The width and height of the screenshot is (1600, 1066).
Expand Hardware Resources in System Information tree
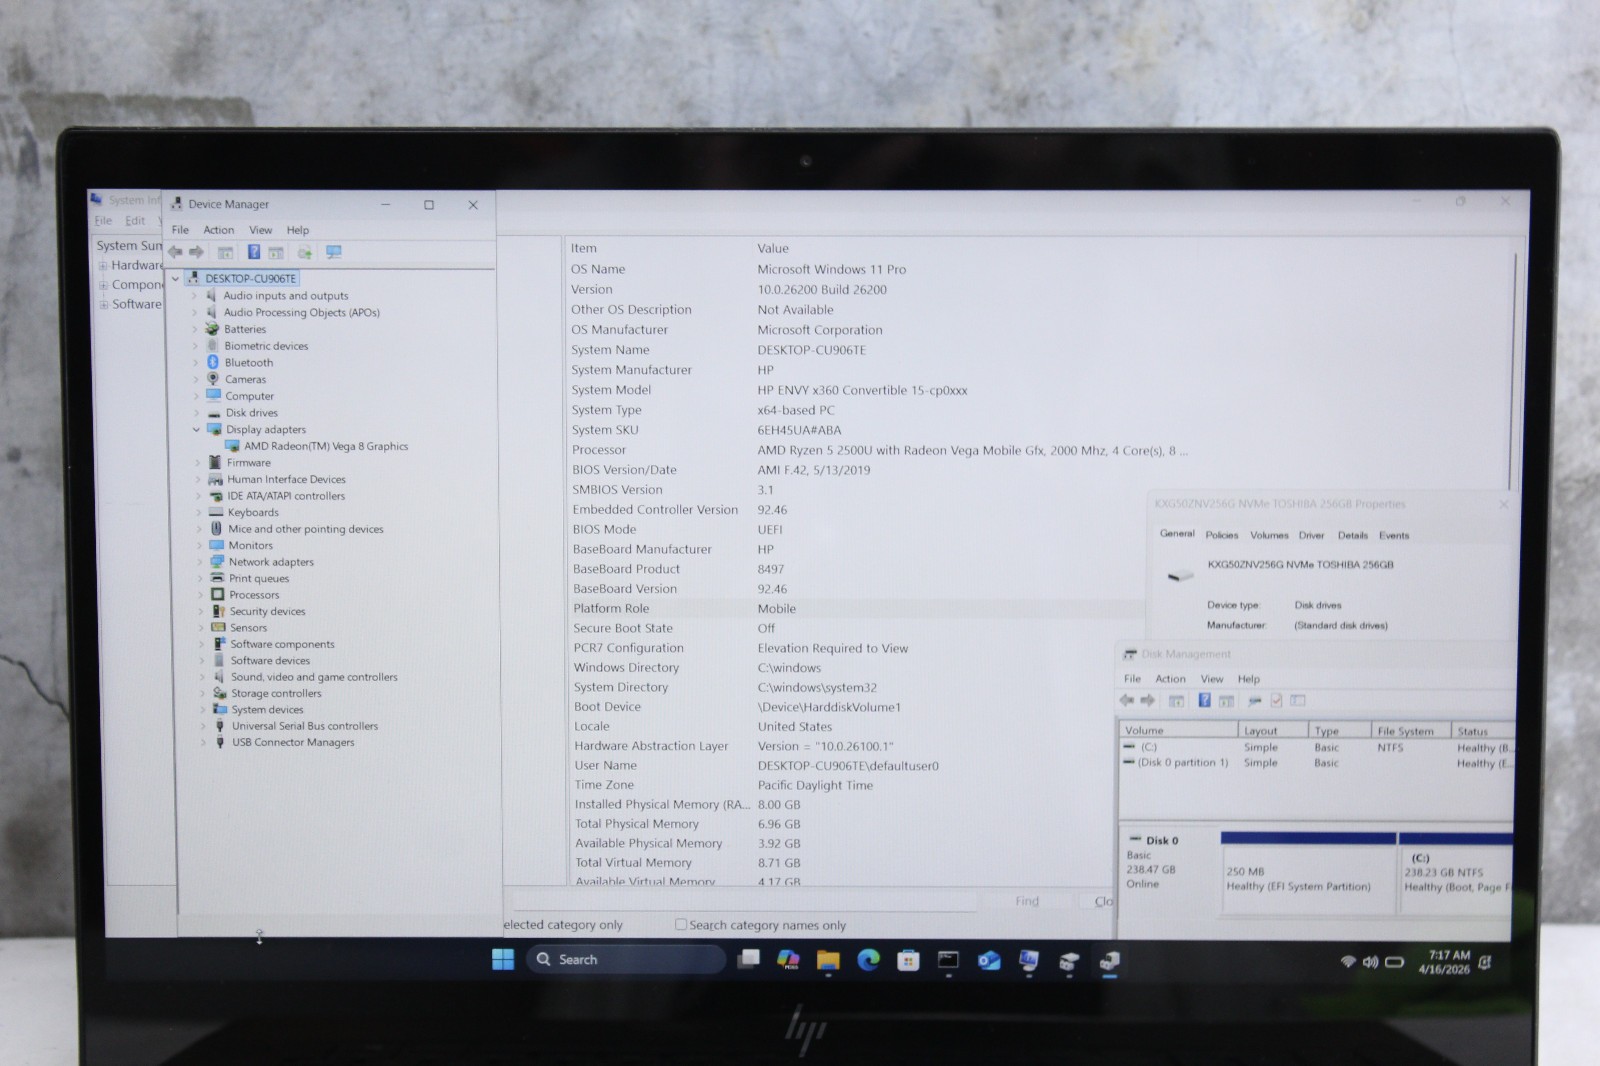pyautogui.click(x=103, y=265)
